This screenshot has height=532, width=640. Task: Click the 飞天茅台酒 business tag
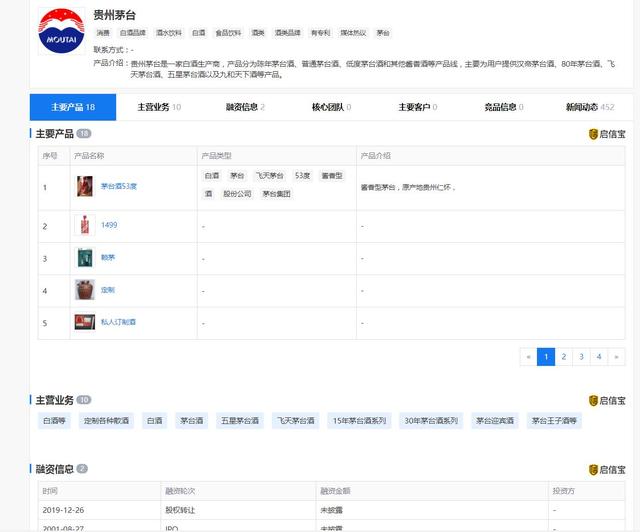(x=296, y=421)
